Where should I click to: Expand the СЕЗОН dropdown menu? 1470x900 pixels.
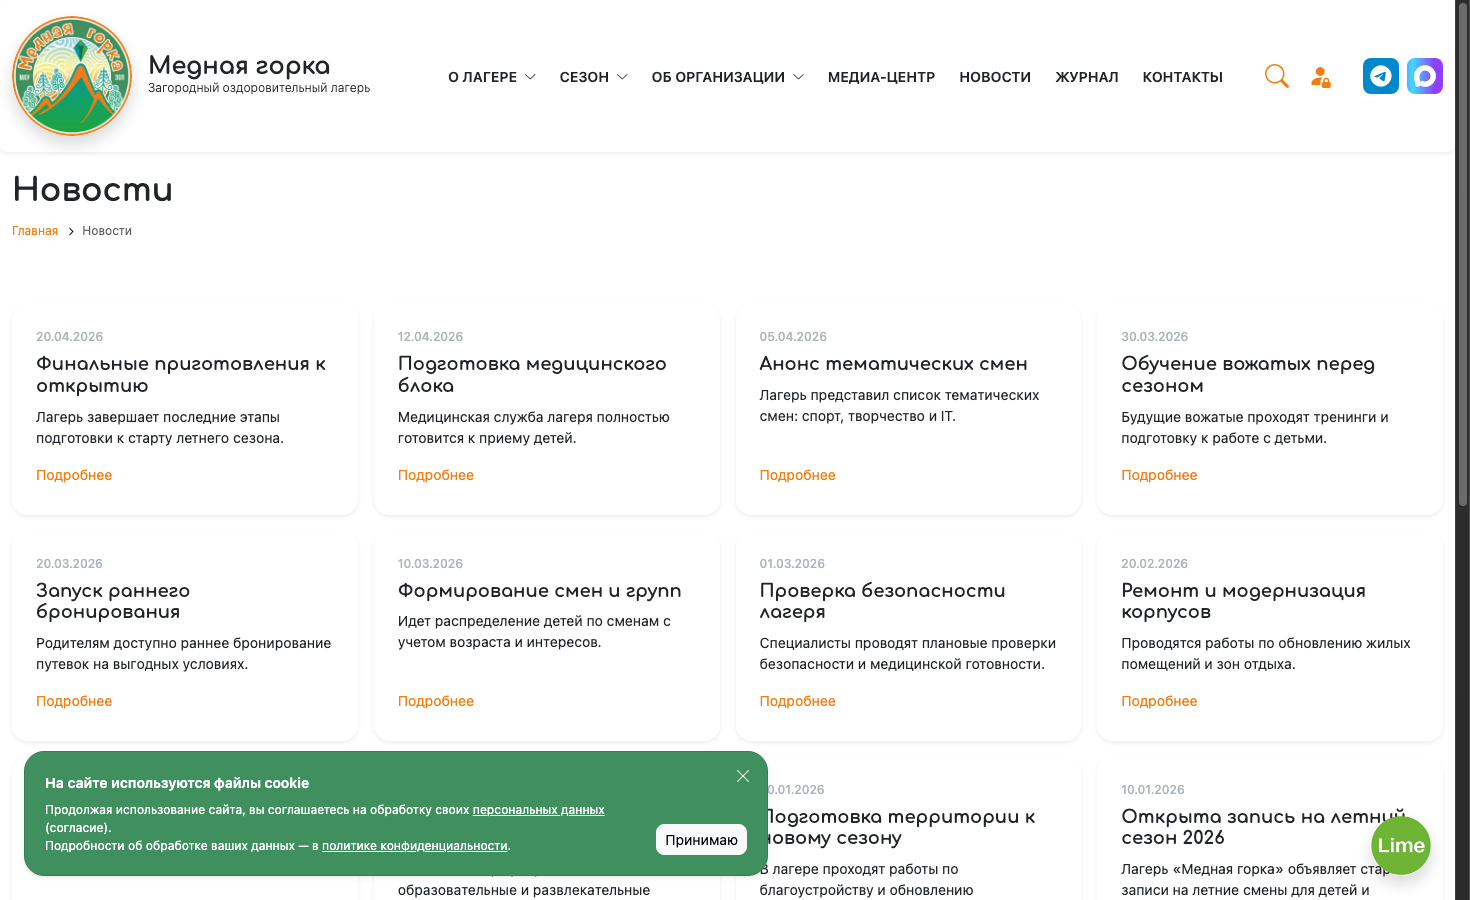594,77
